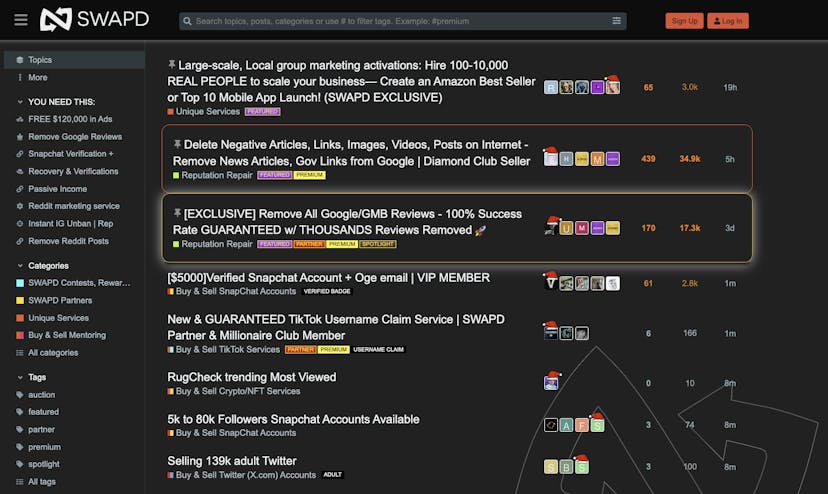Open FREE $120,000 in Ads link
Image resolution: width=828 pixels, height=494 pixels.
pyautogui.click(x=70, y=119)
